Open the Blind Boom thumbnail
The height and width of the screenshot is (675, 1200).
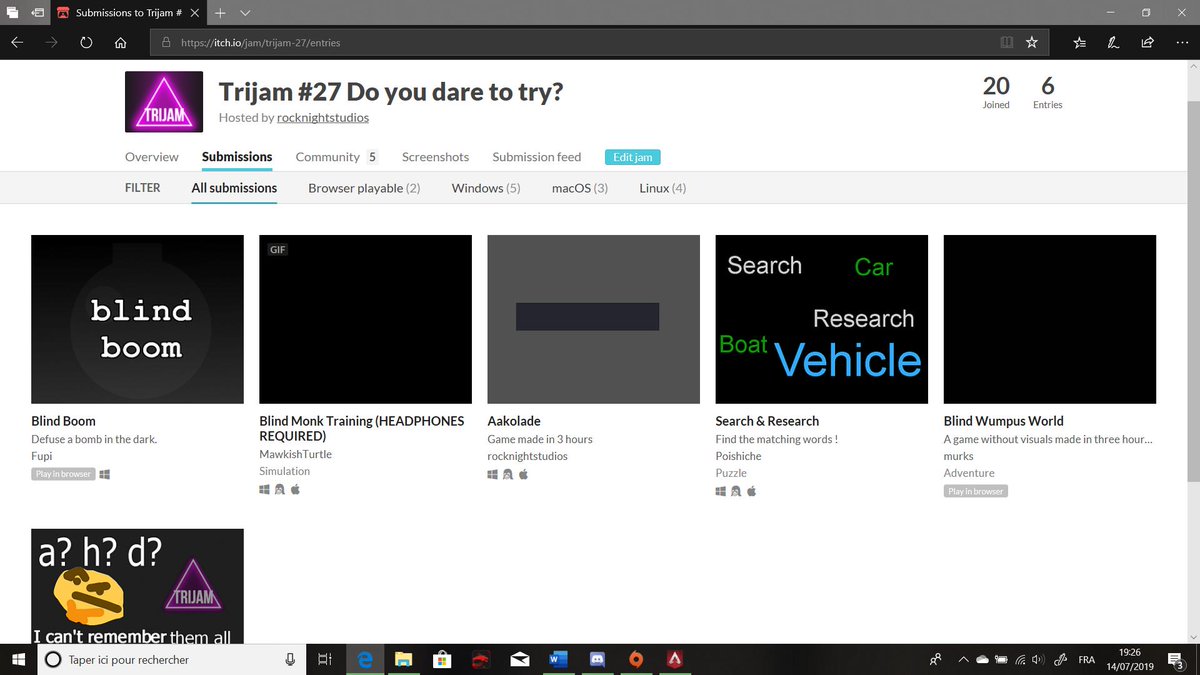pos(138,319)
